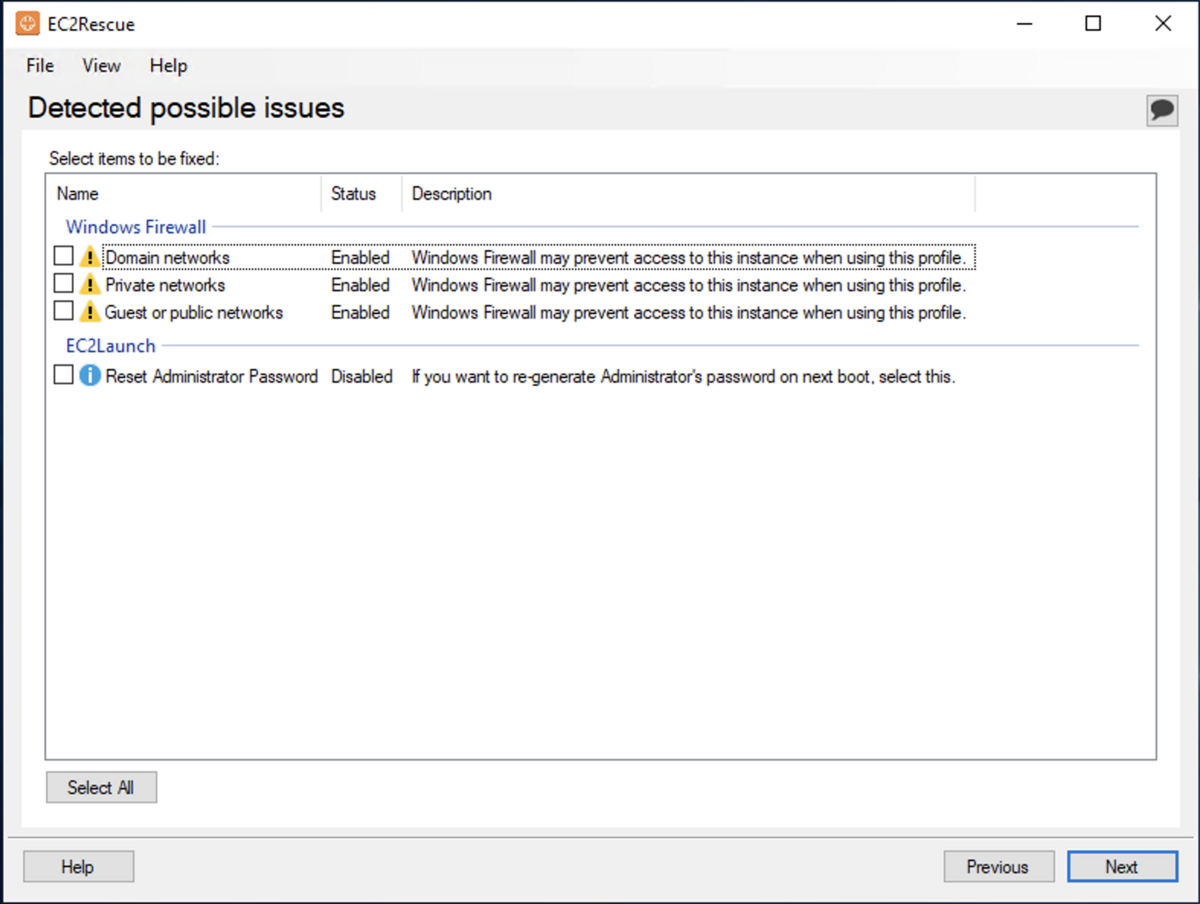Select the Reset Administrator Password label
1200x904 pixels.
pyautogui.click(x=211, y=377)
